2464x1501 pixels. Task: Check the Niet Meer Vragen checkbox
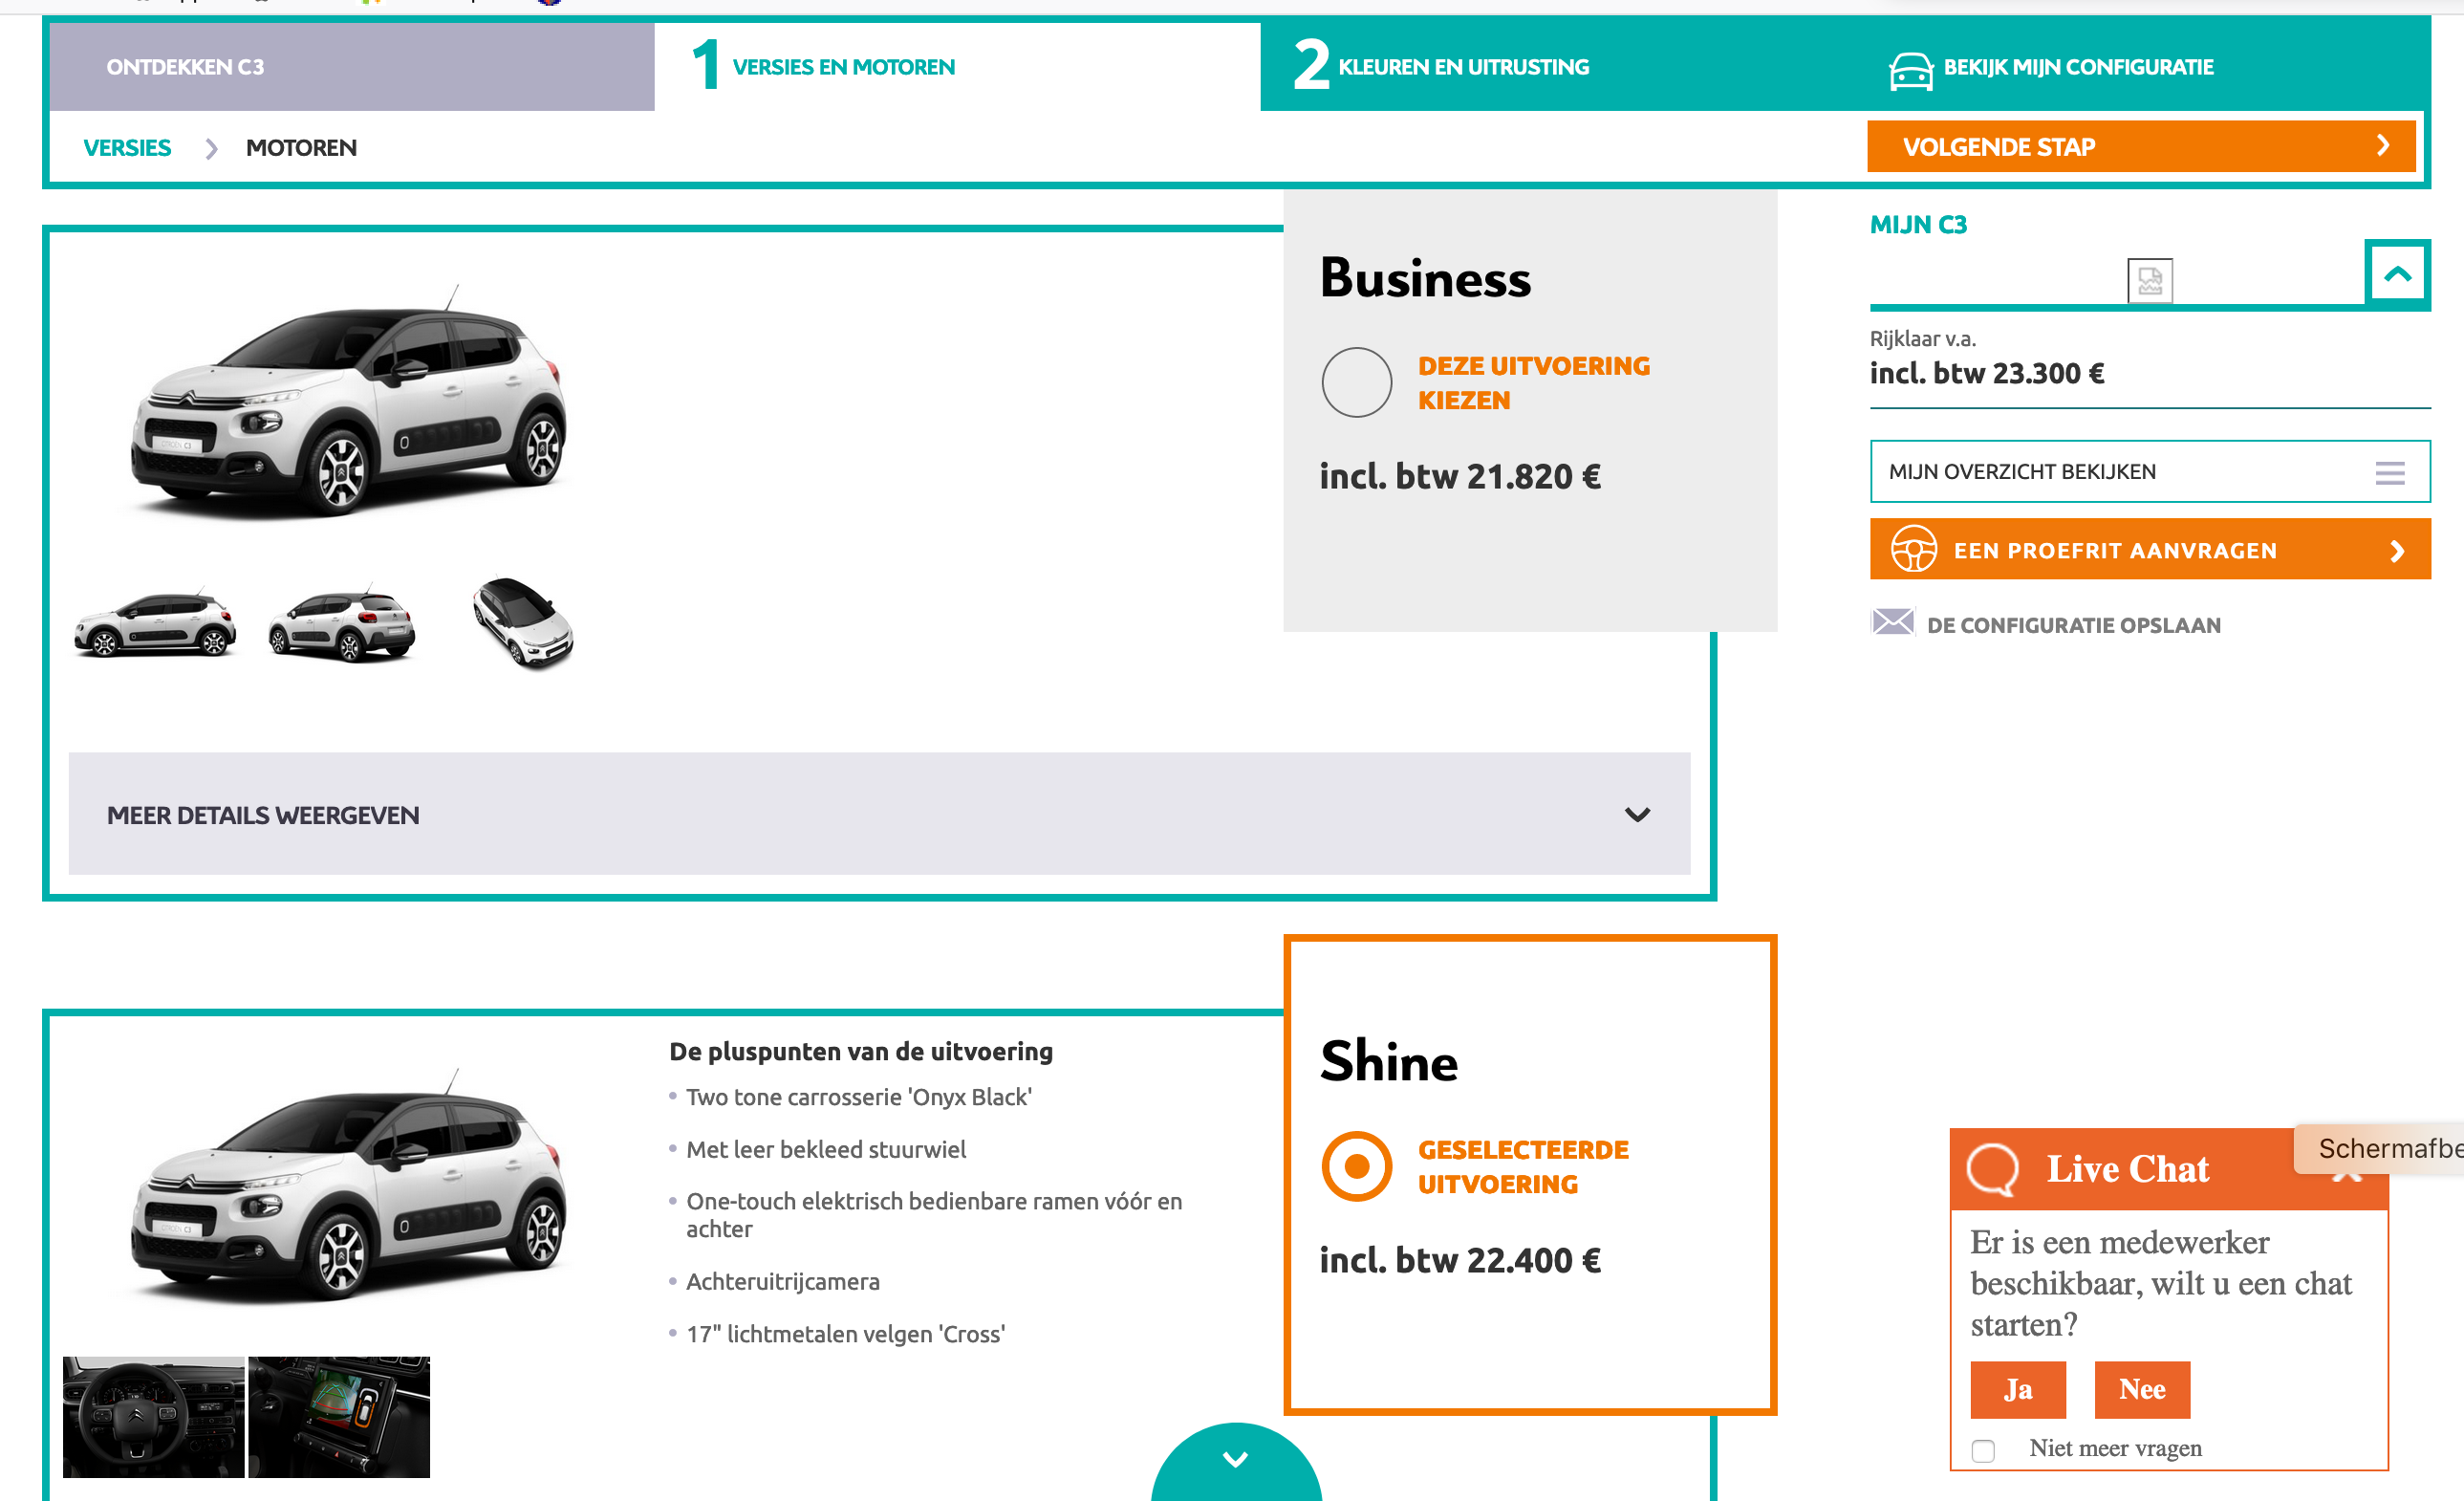pos(1984,1448)
